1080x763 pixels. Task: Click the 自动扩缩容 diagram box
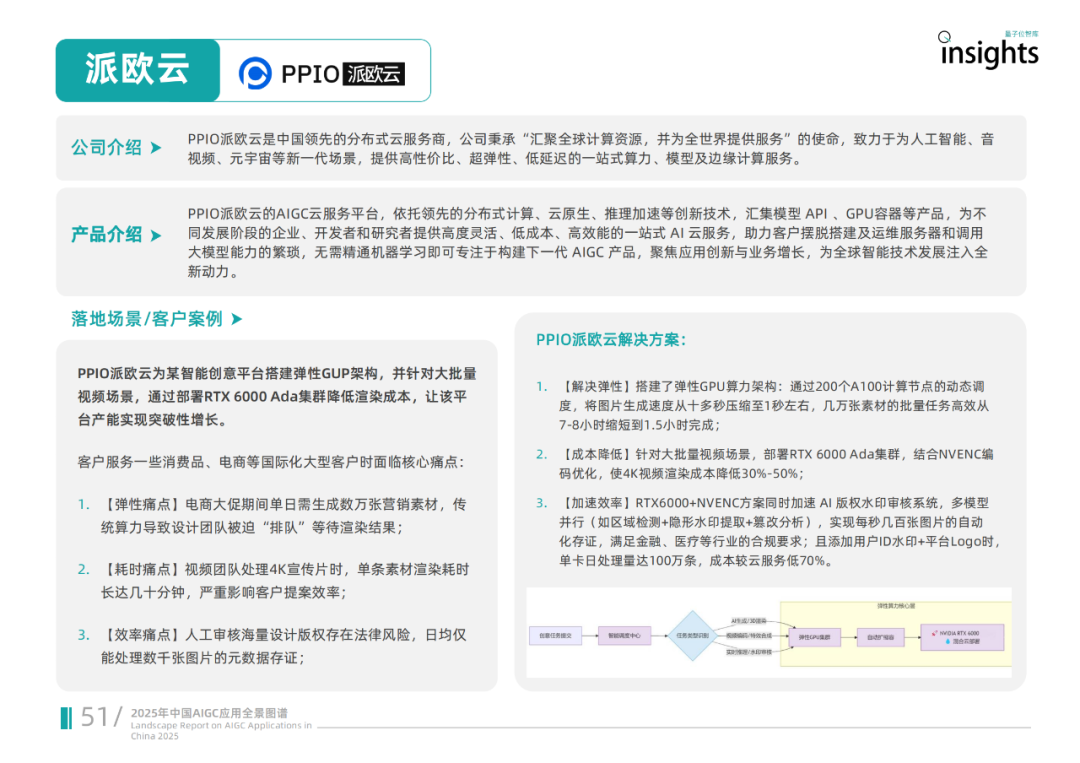coord(880,638)
